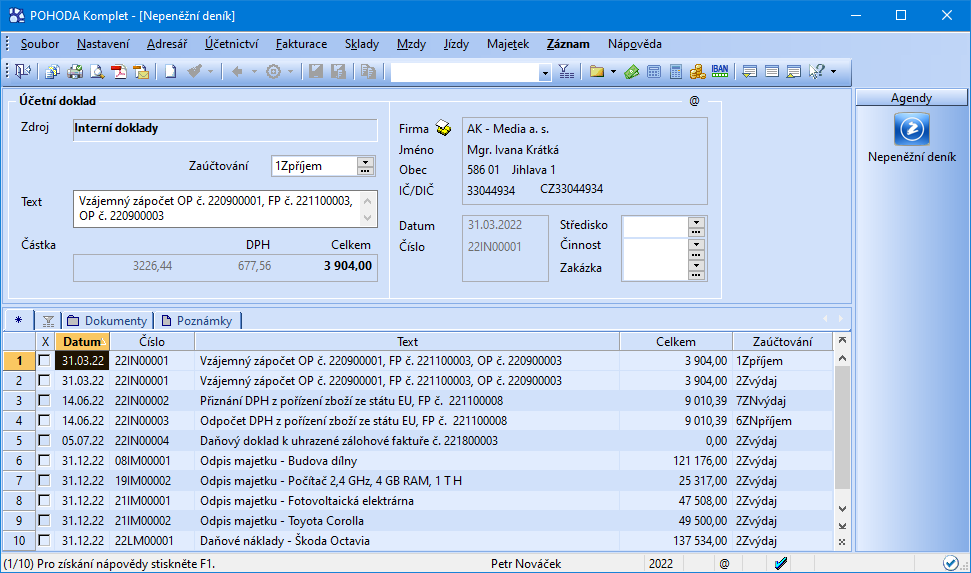
Task: Click the grayed copy record icon
Action: (368, 72)
